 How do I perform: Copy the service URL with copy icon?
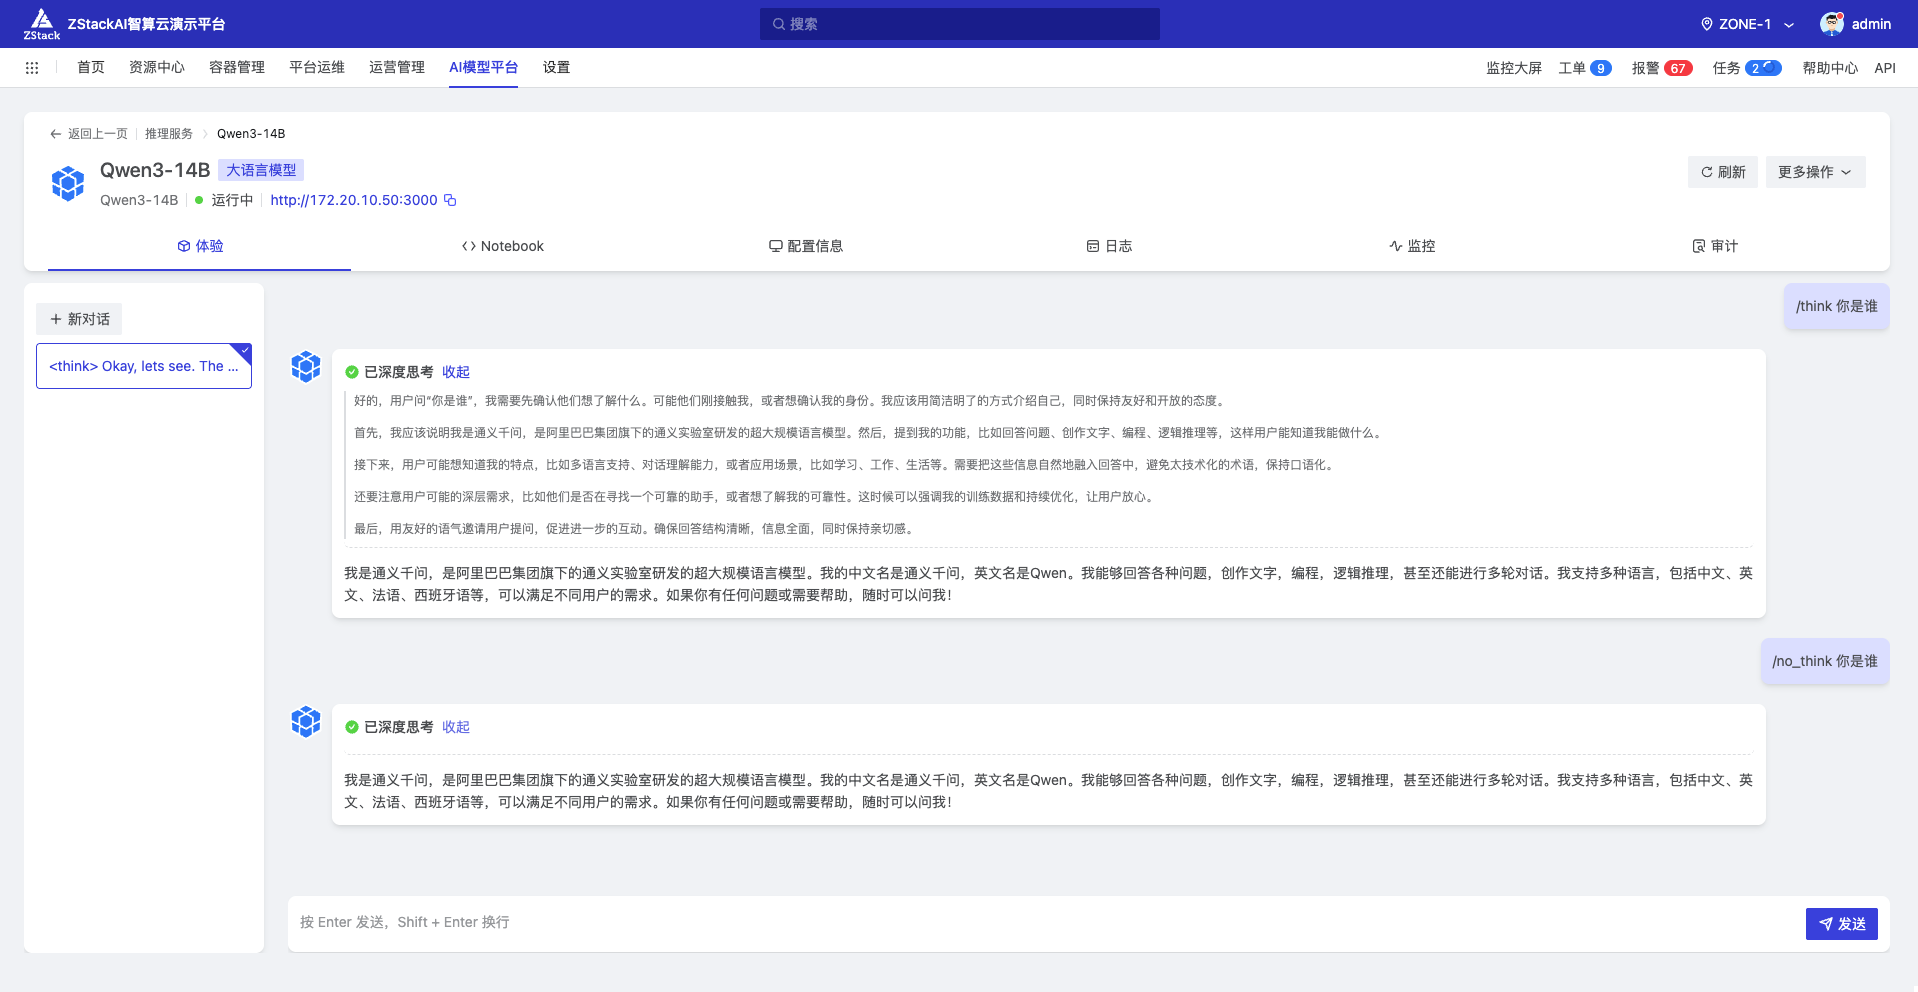coord(450,200)
